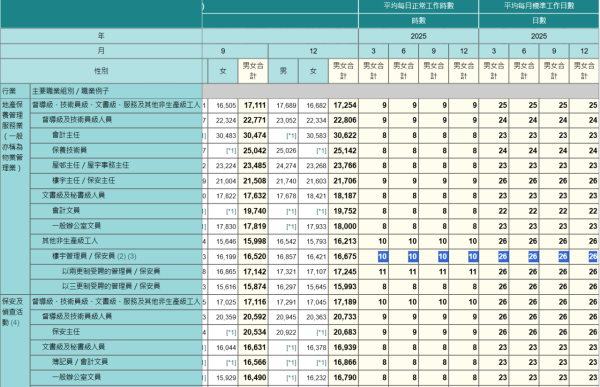Image resolution: width=600 pixels, height=387 pixels.
Task: Click the wage value 20,534
Action: tap(254, 332)
